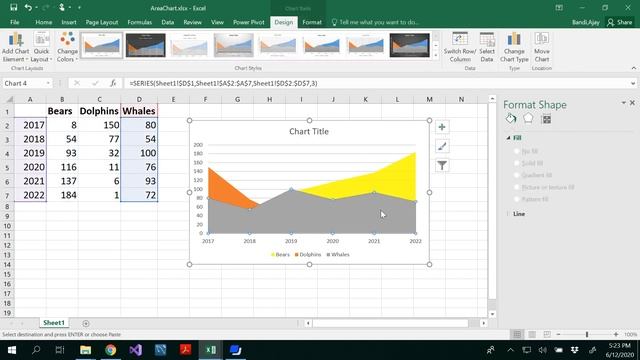Open Windows Start menu
Image resolution: width=640 pixels, height=360 pixels.
[12, 350]
